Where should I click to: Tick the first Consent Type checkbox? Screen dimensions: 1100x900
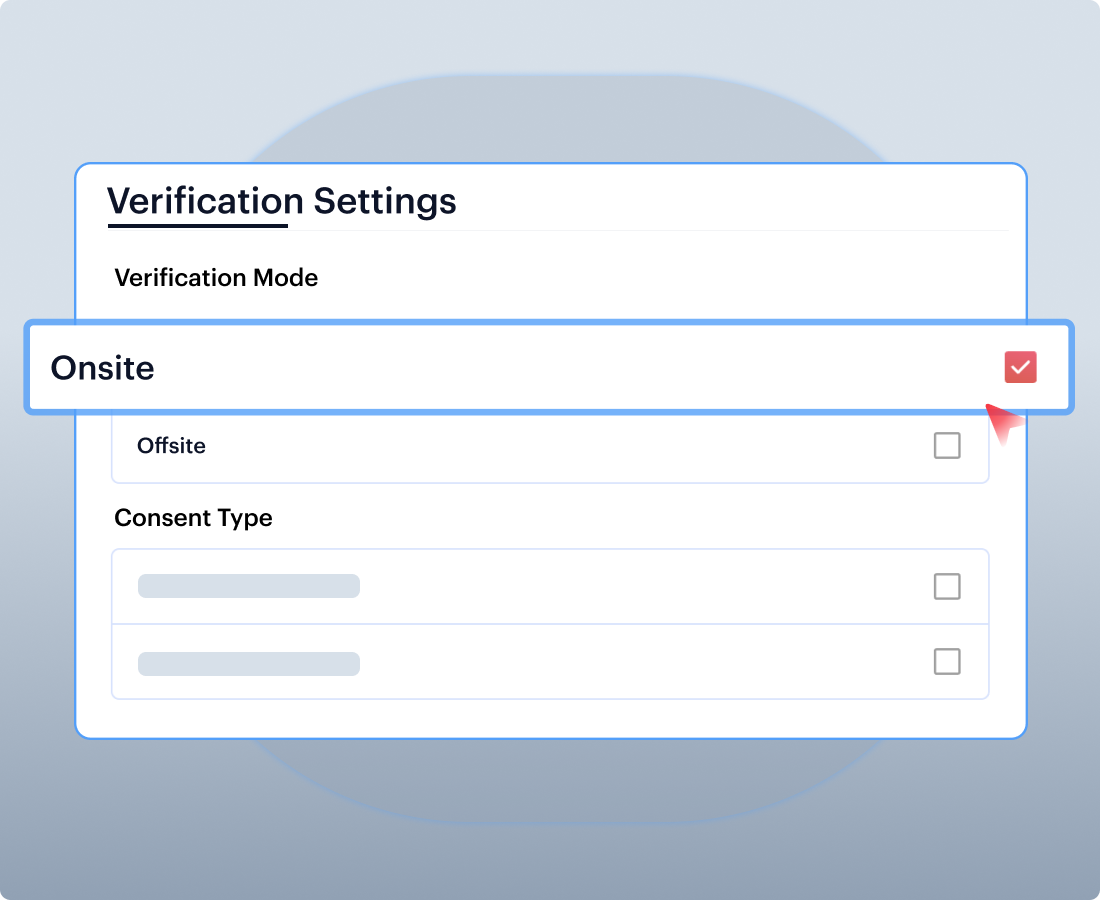(947, 586)
